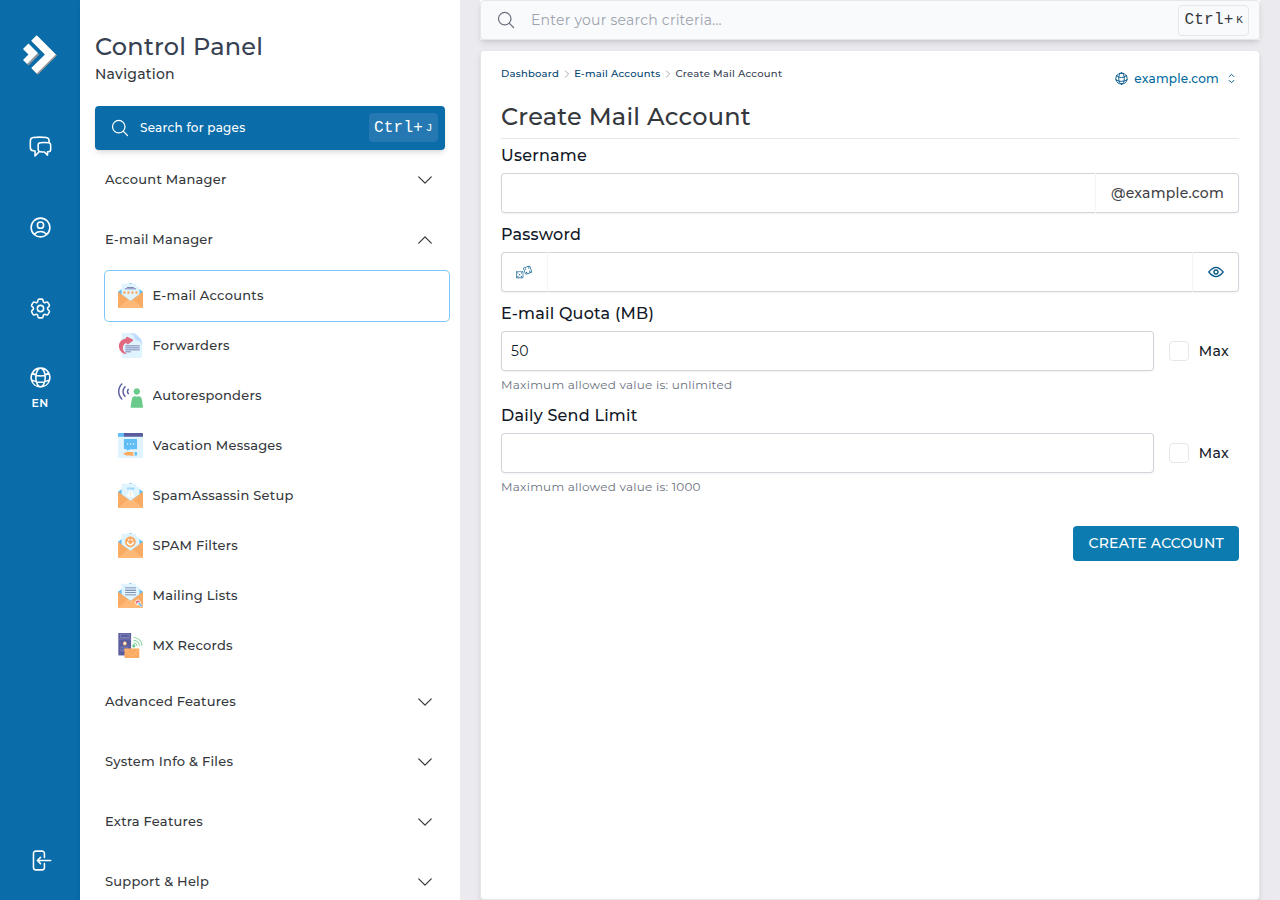Screen dimensions: 1280x900
Task: Toggle password visibility eye icon
Action: click(x=1216, y=272)
